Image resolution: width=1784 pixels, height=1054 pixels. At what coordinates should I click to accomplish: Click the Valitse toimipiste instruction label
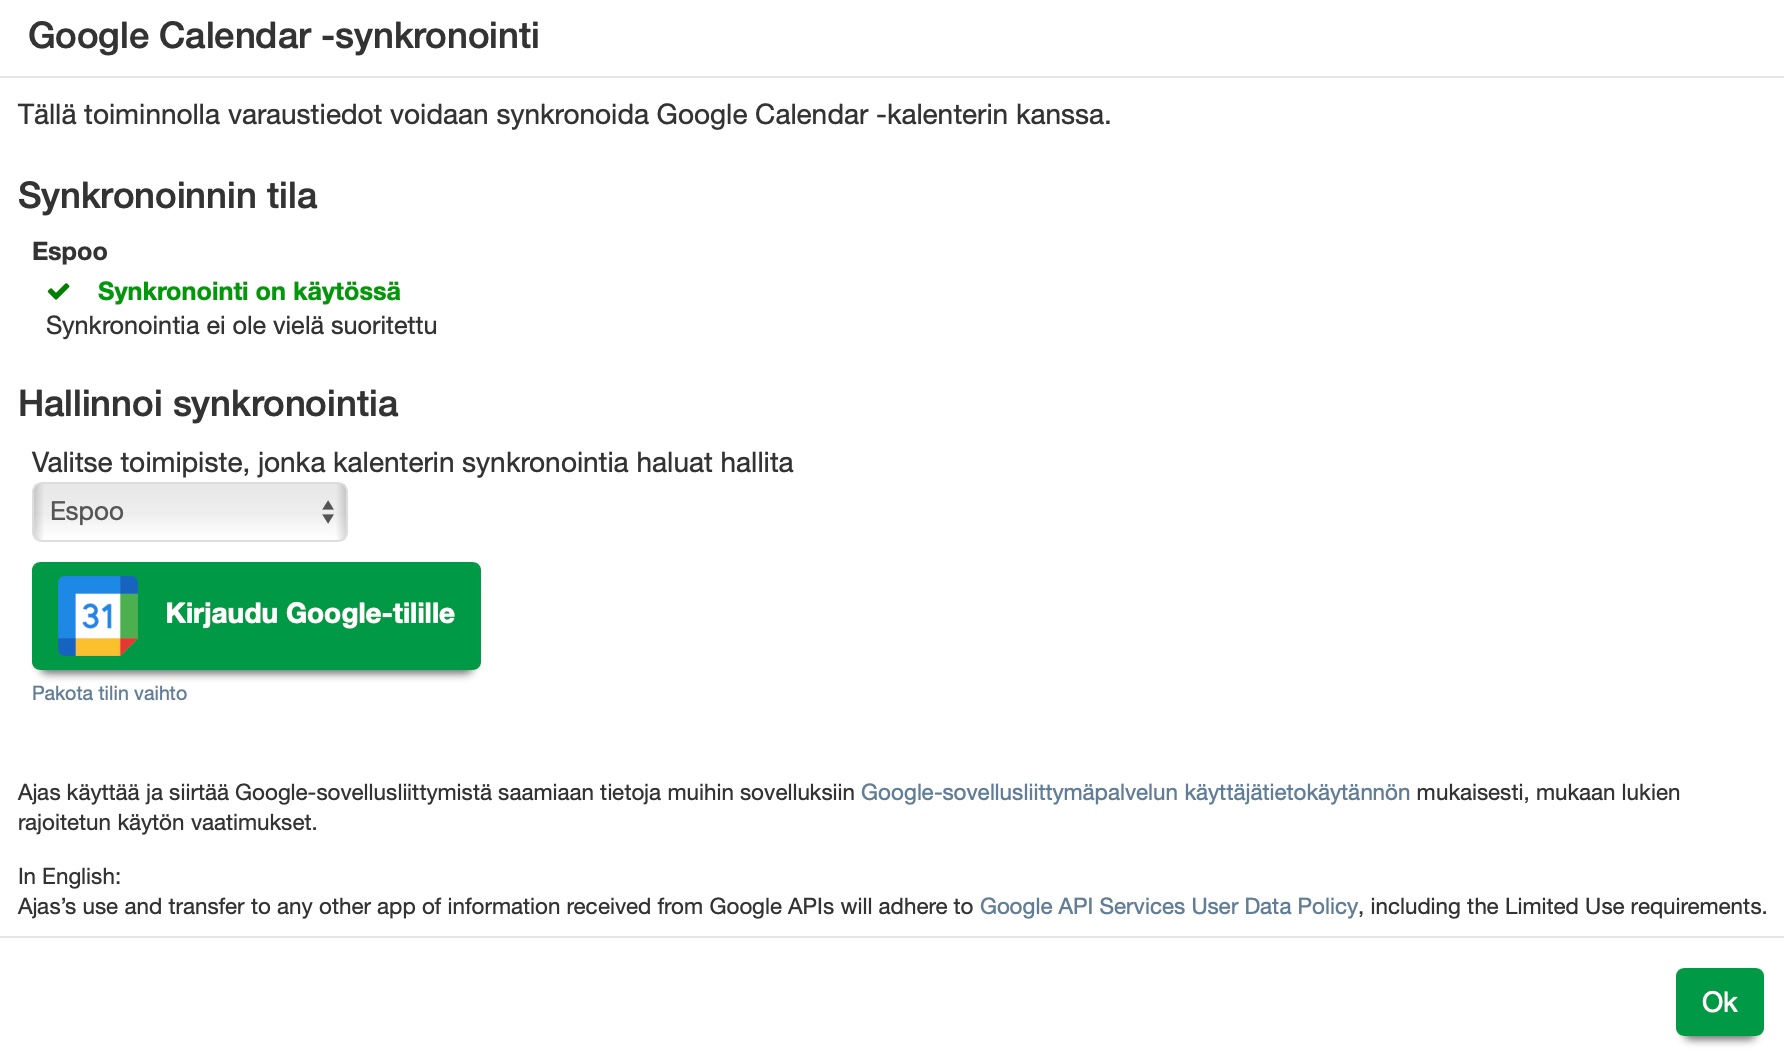tap(412, 462)
